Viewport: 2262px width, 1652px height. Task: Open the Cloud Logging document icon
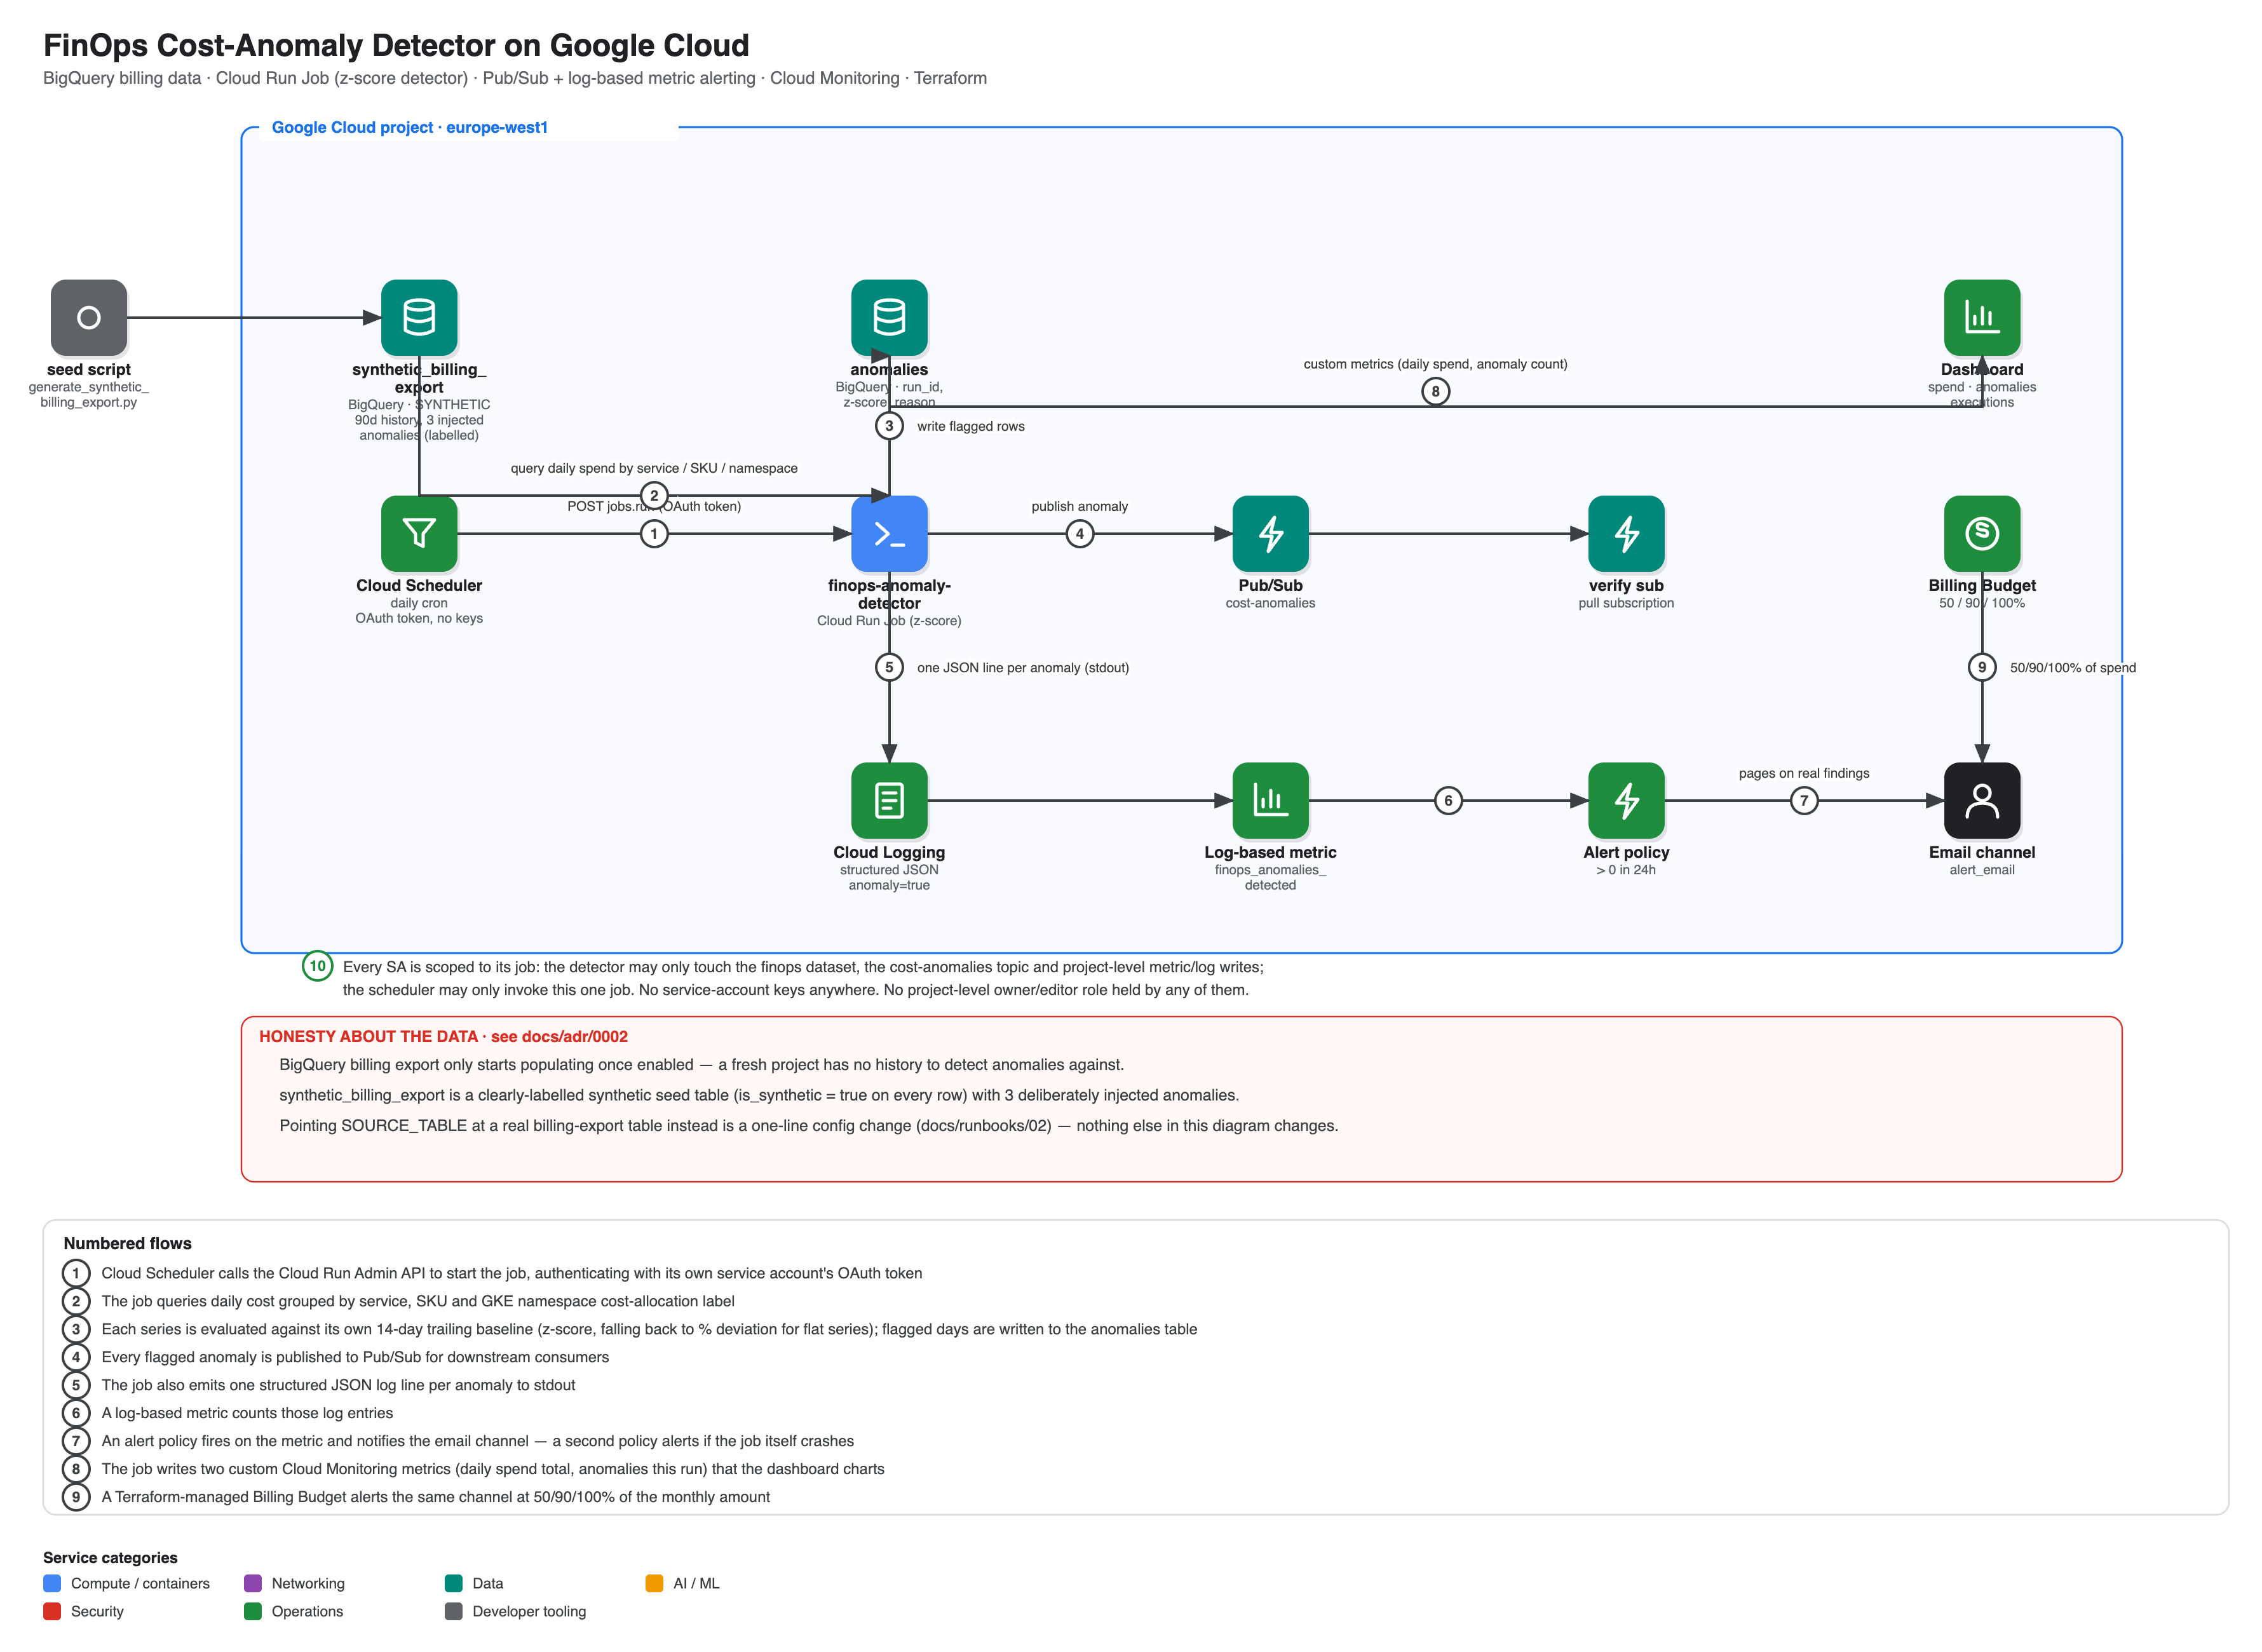(889, 801)
